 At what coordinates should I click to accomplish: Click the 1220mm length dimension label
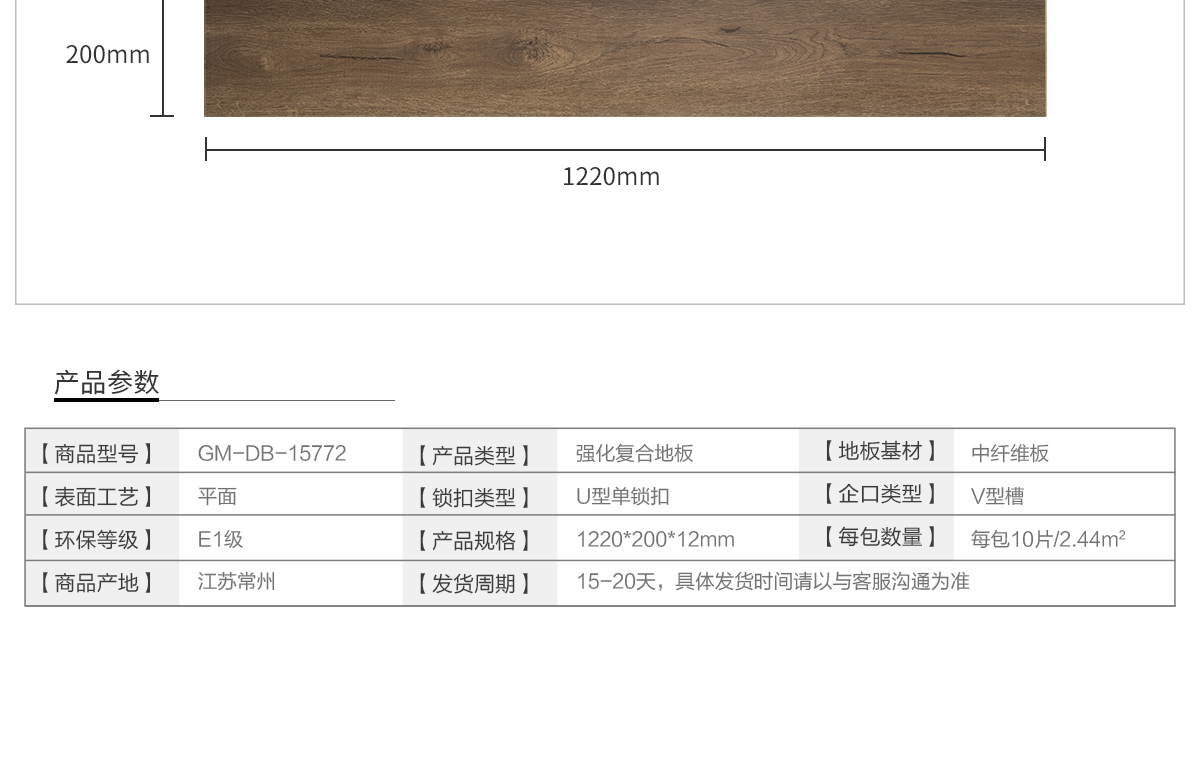coord(611,177)
